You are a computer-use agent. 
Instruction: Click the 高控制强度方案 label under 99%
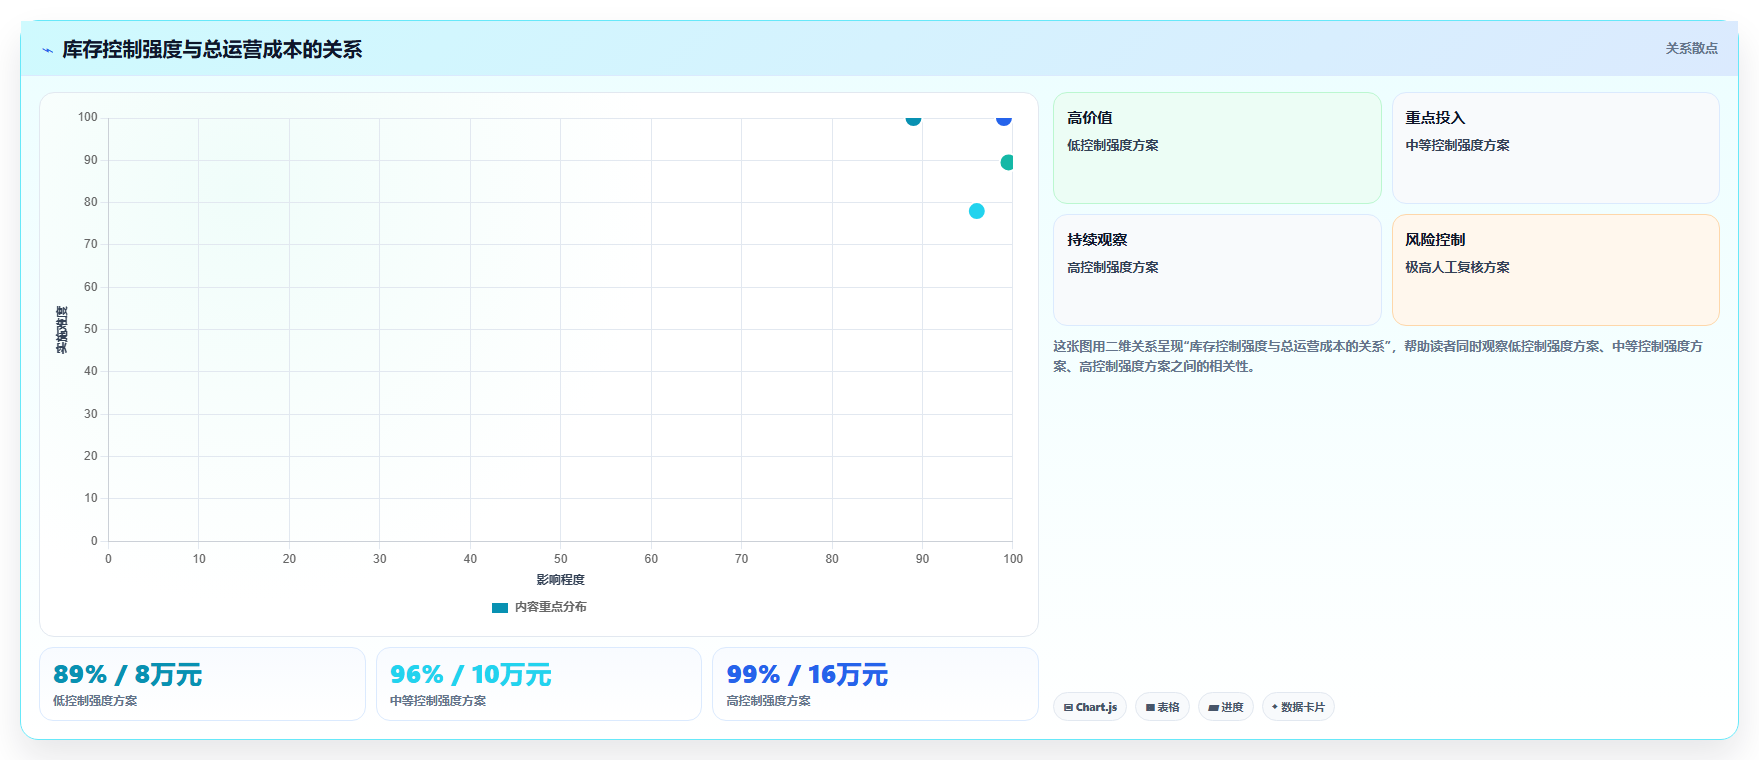pyautogui.click(x=769, y=701)
